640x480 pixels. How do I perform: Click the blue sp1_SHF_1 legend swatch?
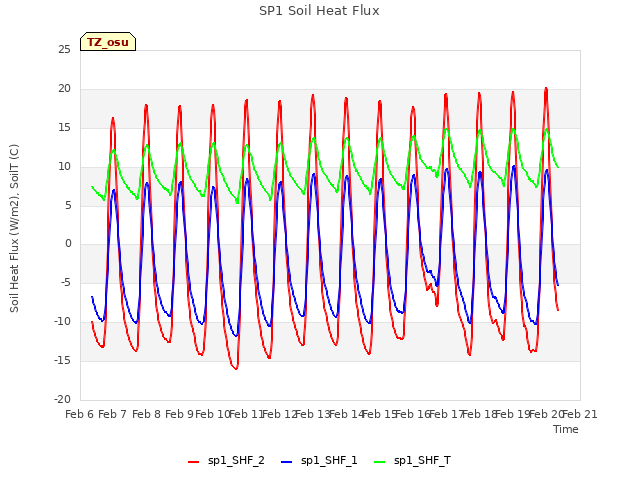point(287,462)
